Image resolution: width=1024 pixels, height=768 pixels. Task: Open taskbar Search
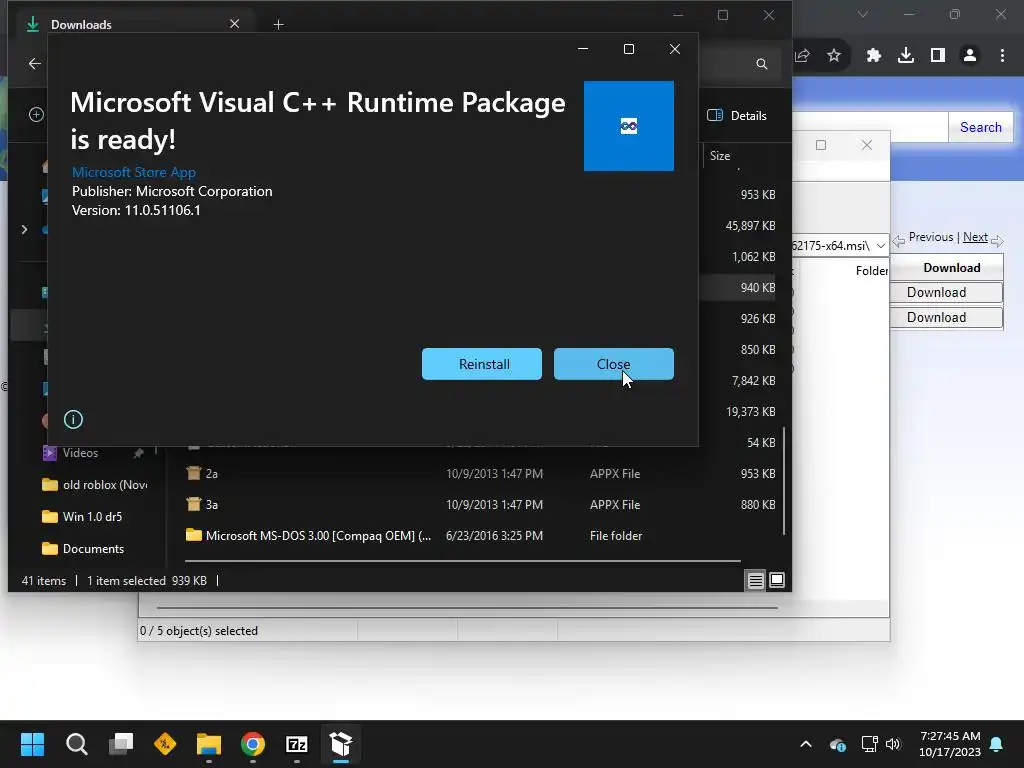[76, 744]
